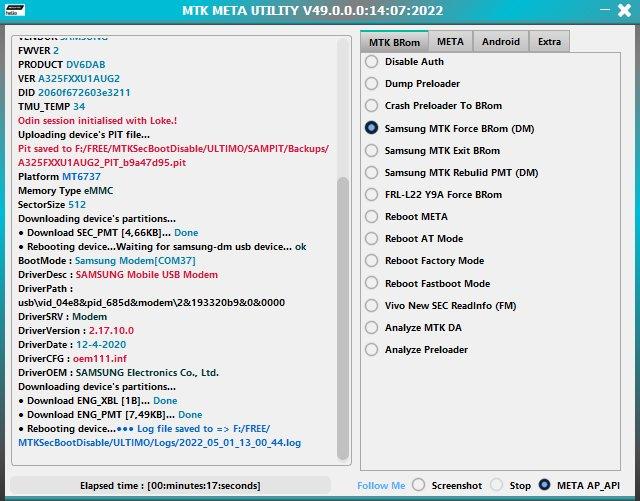This screenshot has width=640, height=501.
Task: Click the Odin session initialised with Loke line
Action: pyautogui.click(x=98, y=120)
